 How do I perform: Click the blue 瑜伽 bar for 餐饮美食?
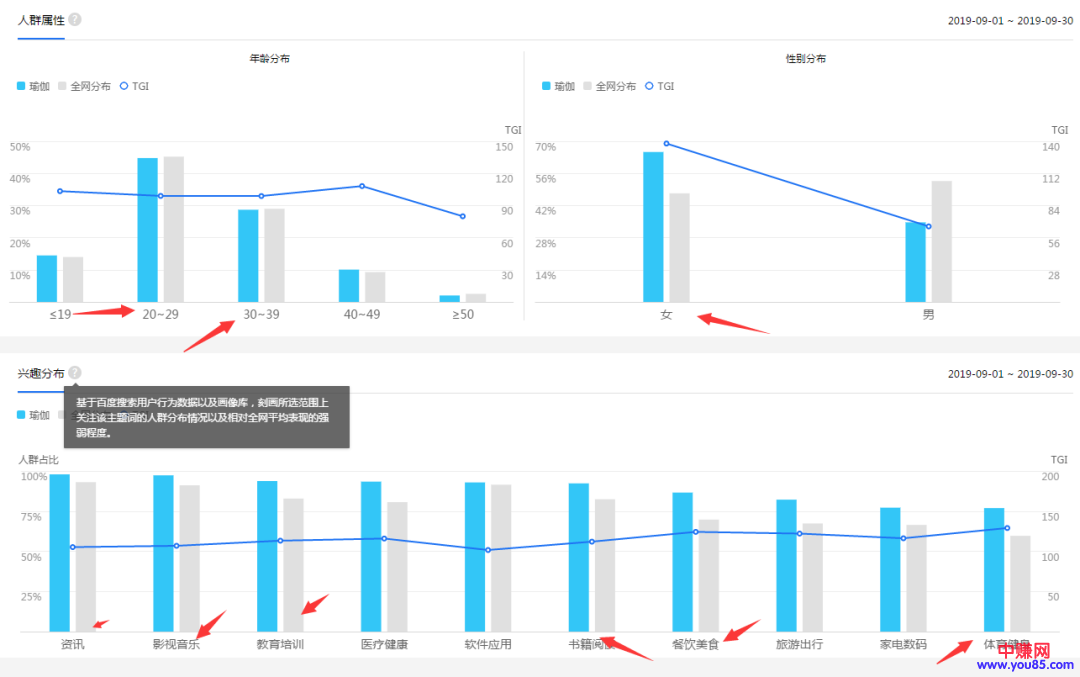click(683, 561)
